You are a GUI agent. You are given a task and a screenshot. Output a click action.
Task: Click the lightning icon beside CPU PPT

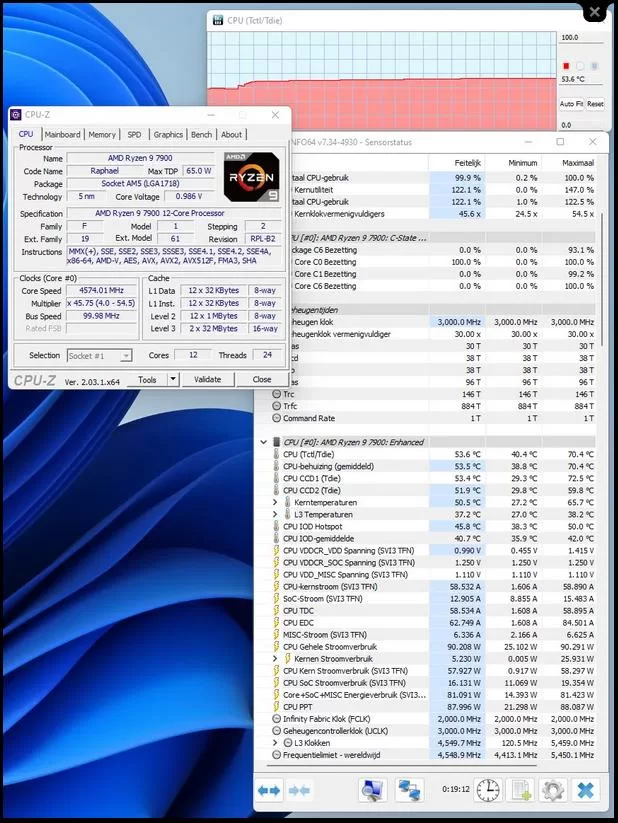pos(276,707)
